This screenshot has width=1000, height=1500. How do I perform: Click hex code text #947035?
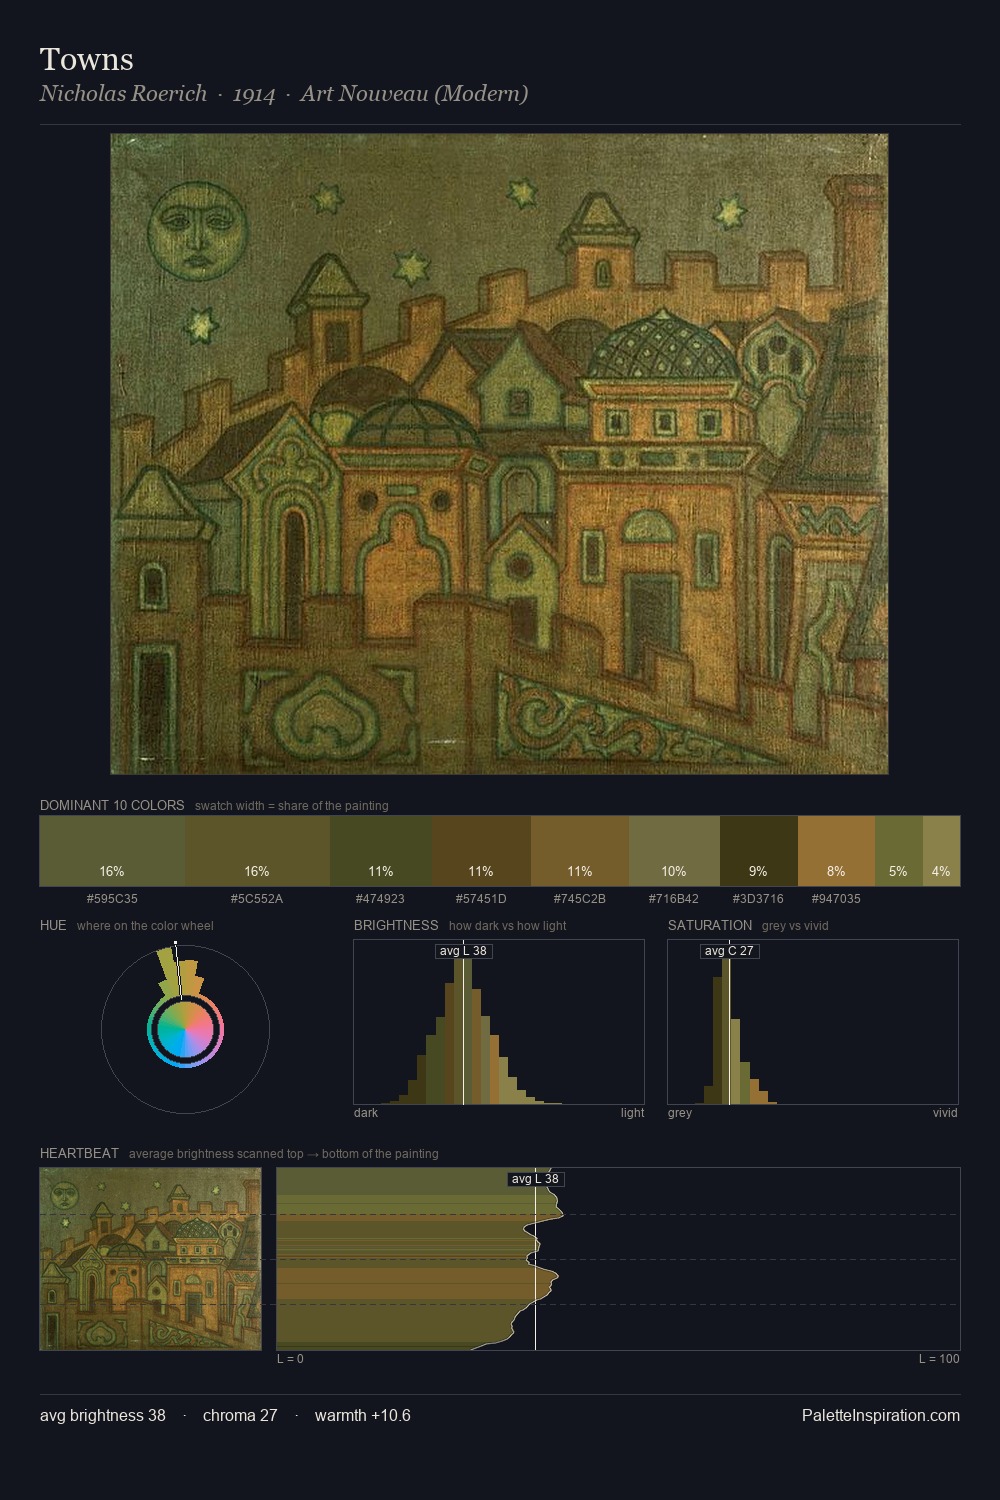click(x=836, y=899)
